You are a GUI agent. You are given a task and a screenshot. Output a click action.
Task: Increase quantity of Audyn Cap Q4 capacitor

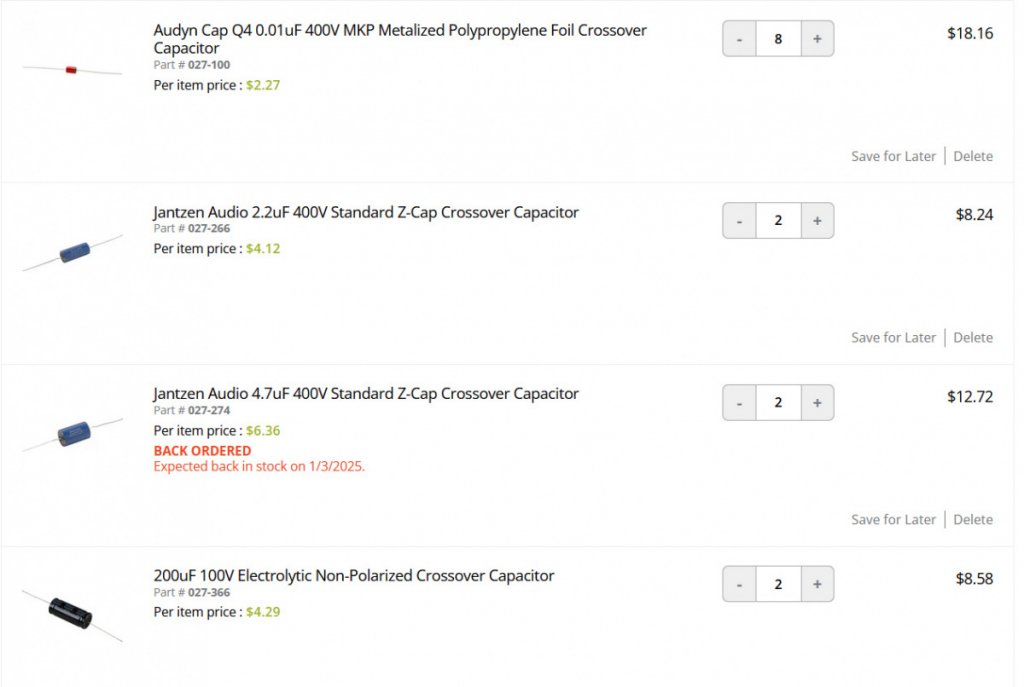[x=817, y=39]
